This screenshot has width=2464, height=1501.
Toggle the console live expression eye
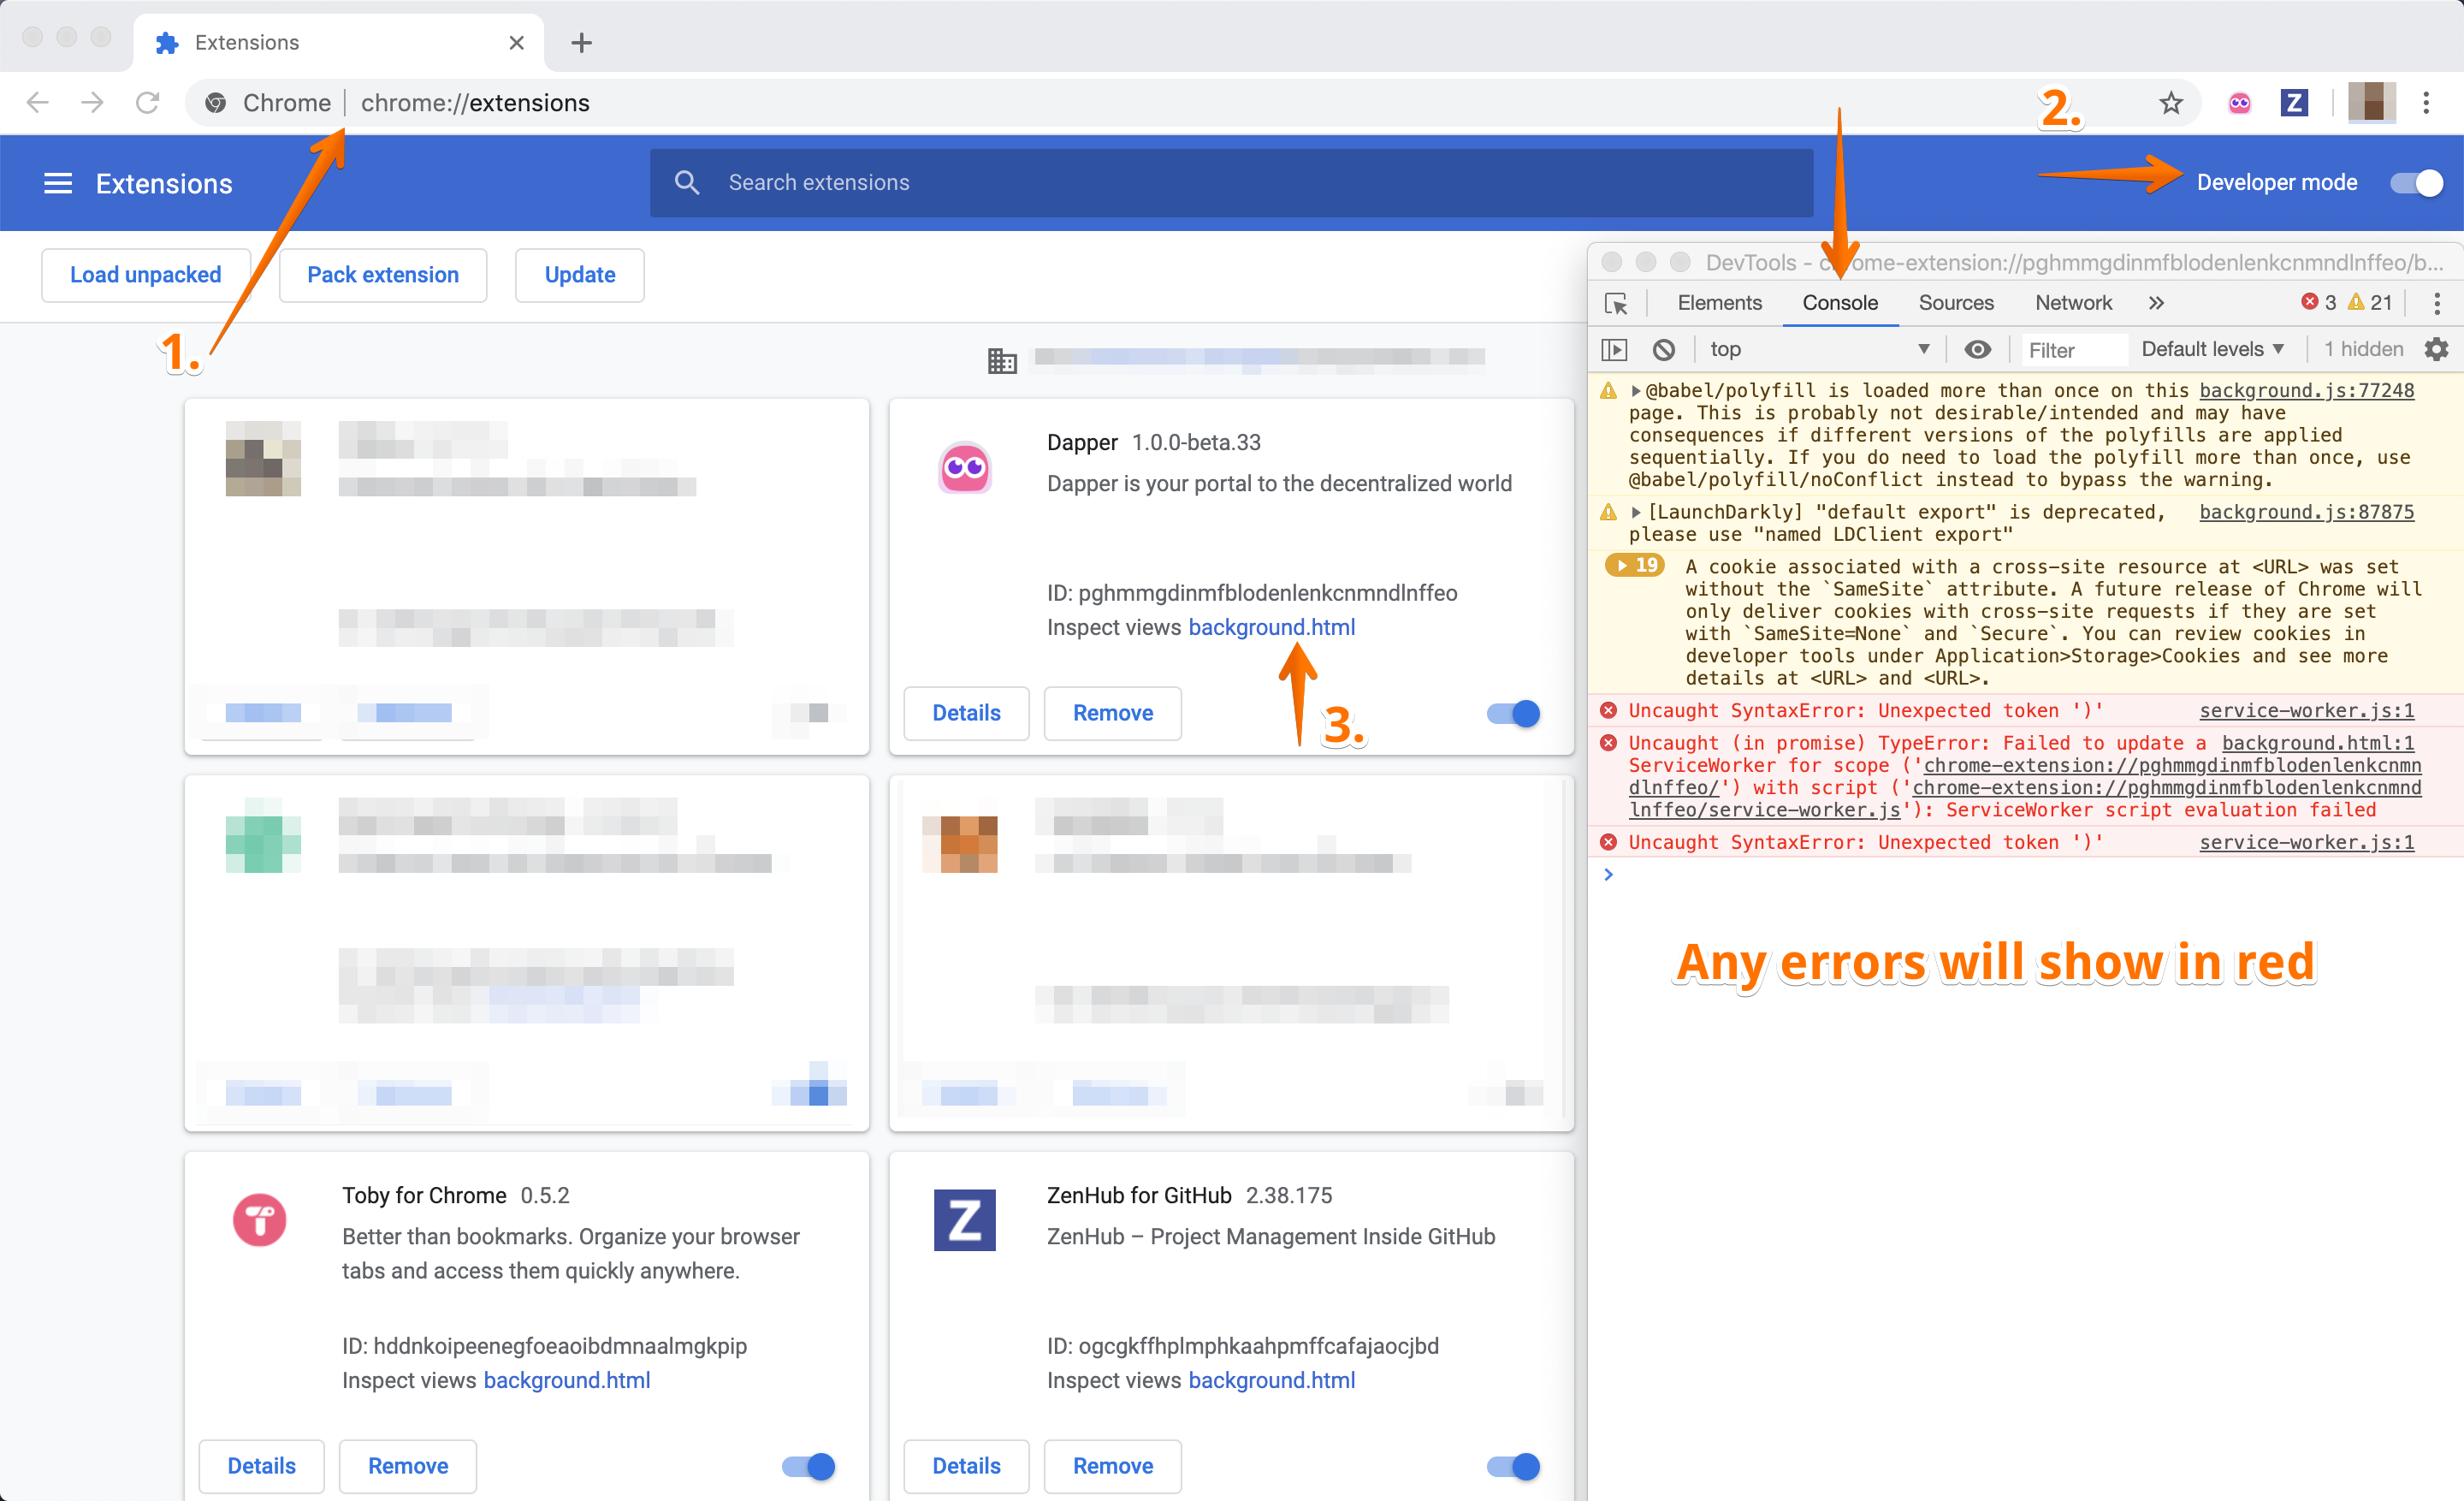[x=1977, y=349]
